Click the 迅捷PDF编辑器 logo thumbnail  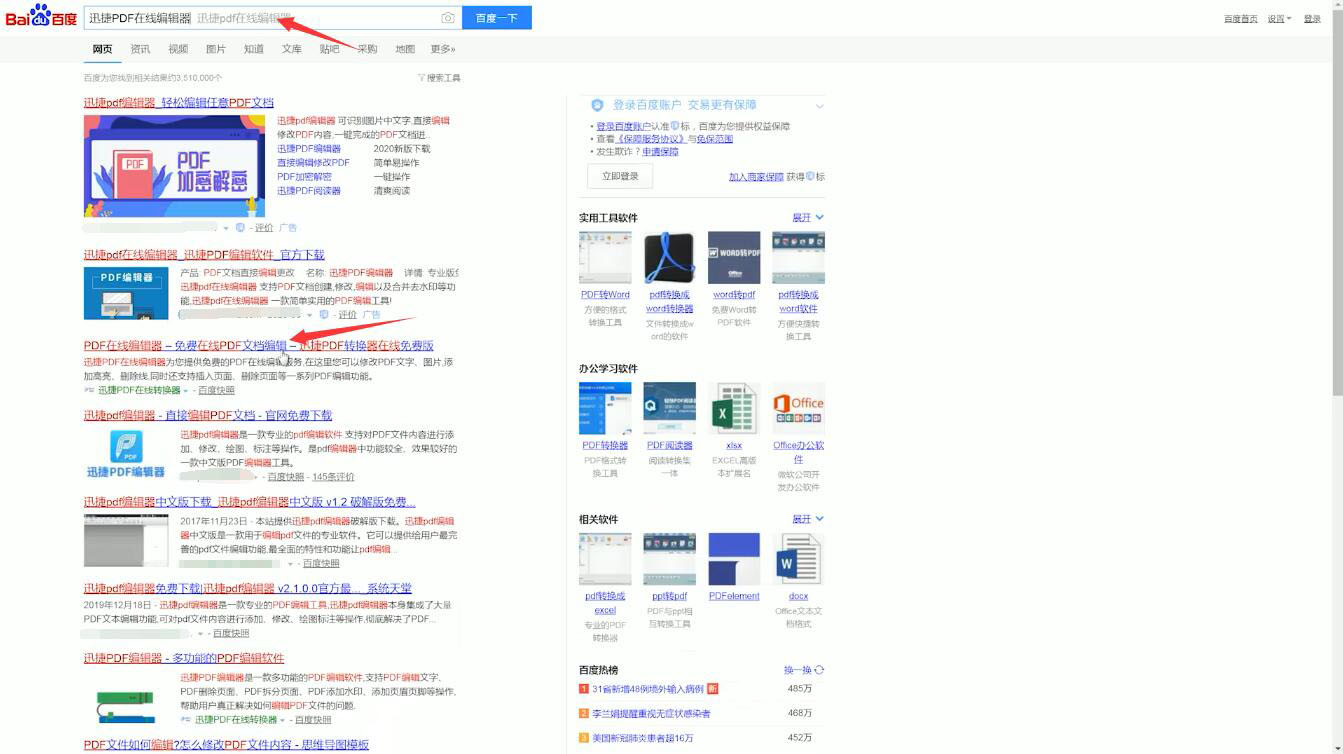(125, 454)
